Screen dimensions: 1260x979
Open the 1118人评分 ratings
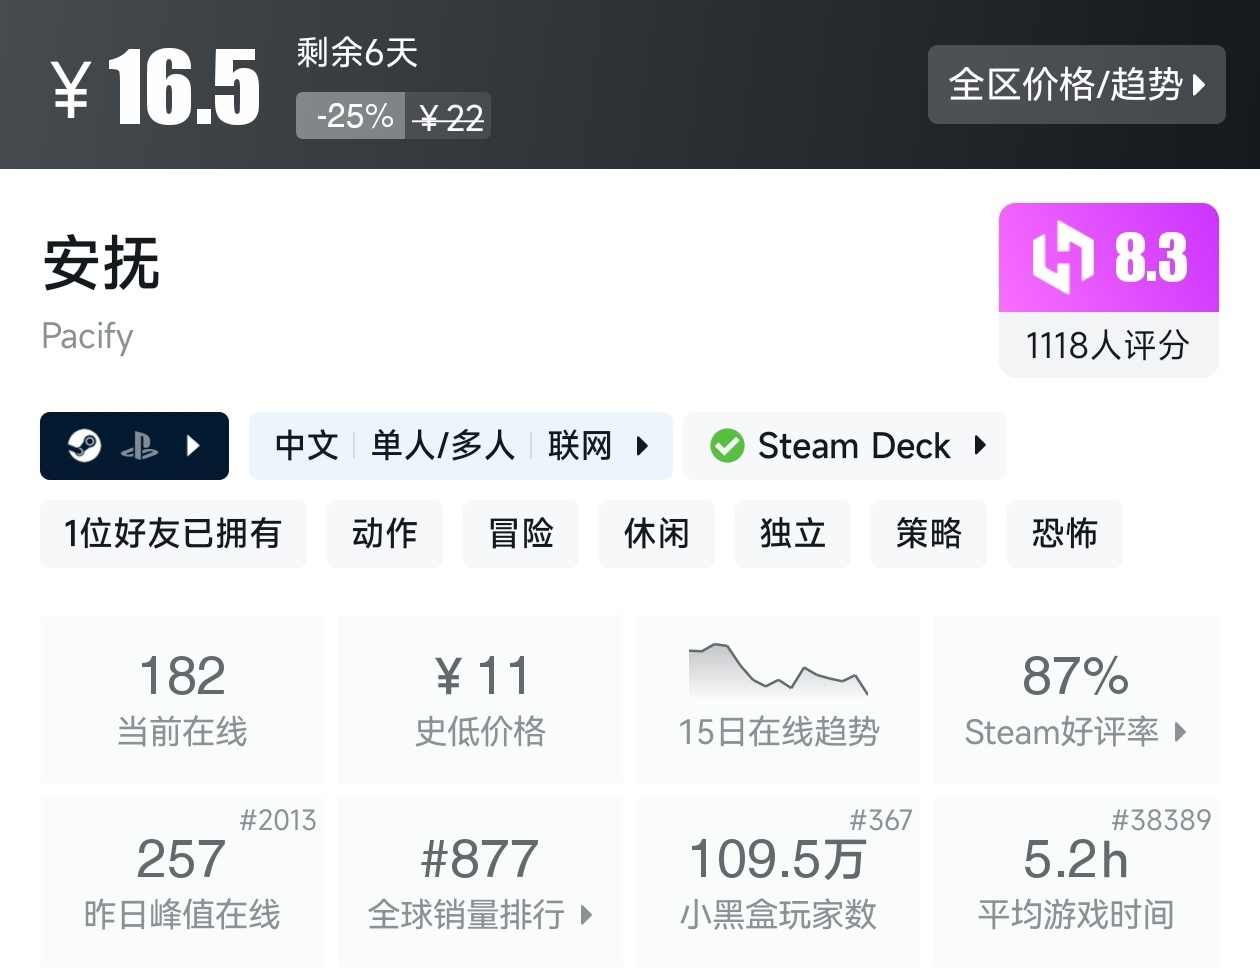(1108, 346)
